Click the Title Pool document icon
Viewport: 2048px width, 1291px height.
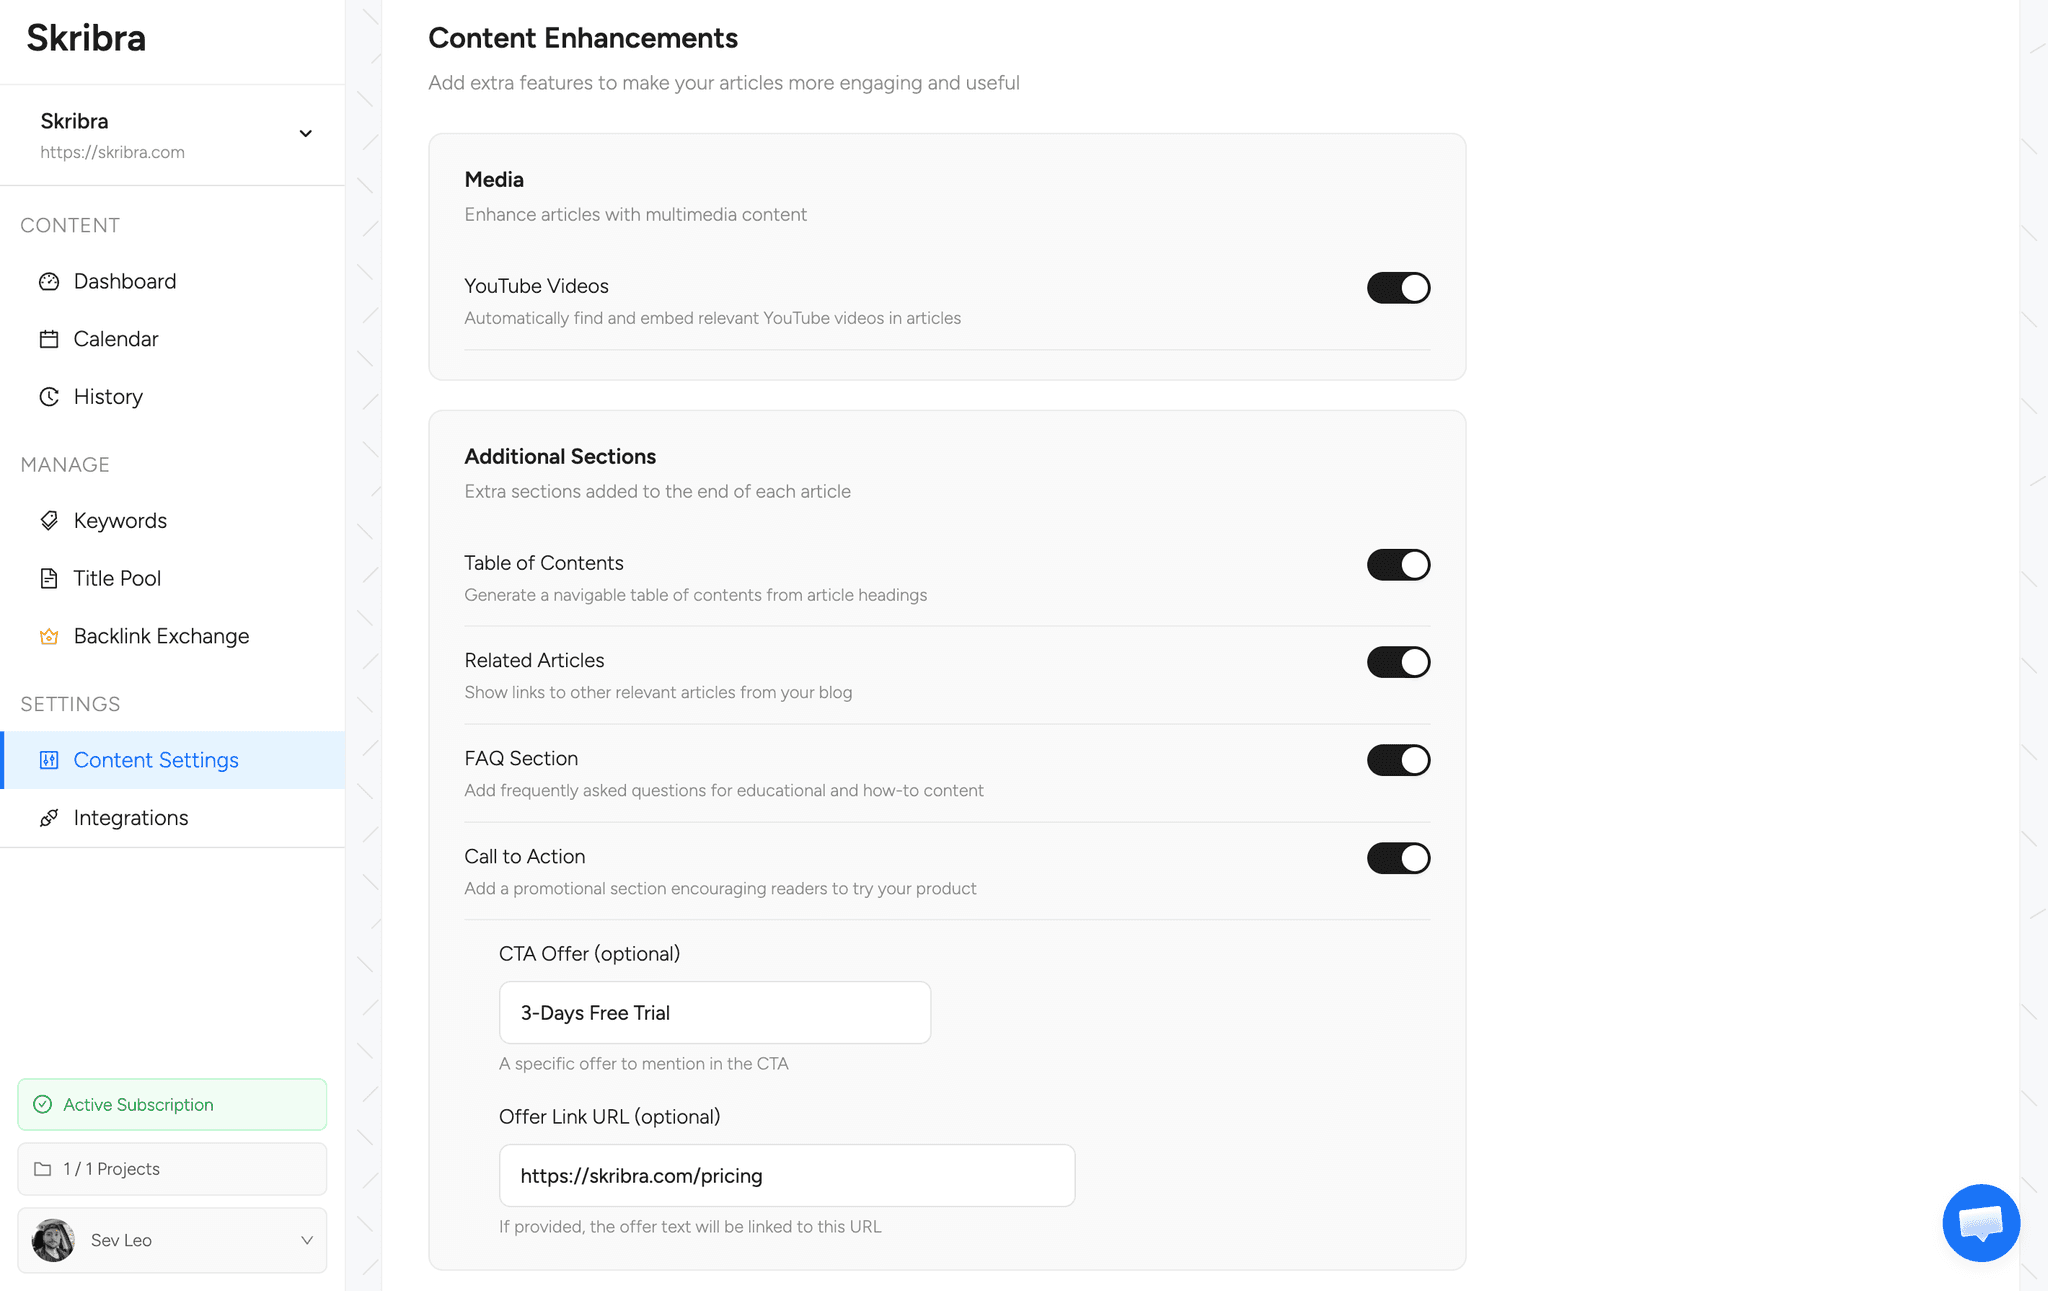point(49,578)
